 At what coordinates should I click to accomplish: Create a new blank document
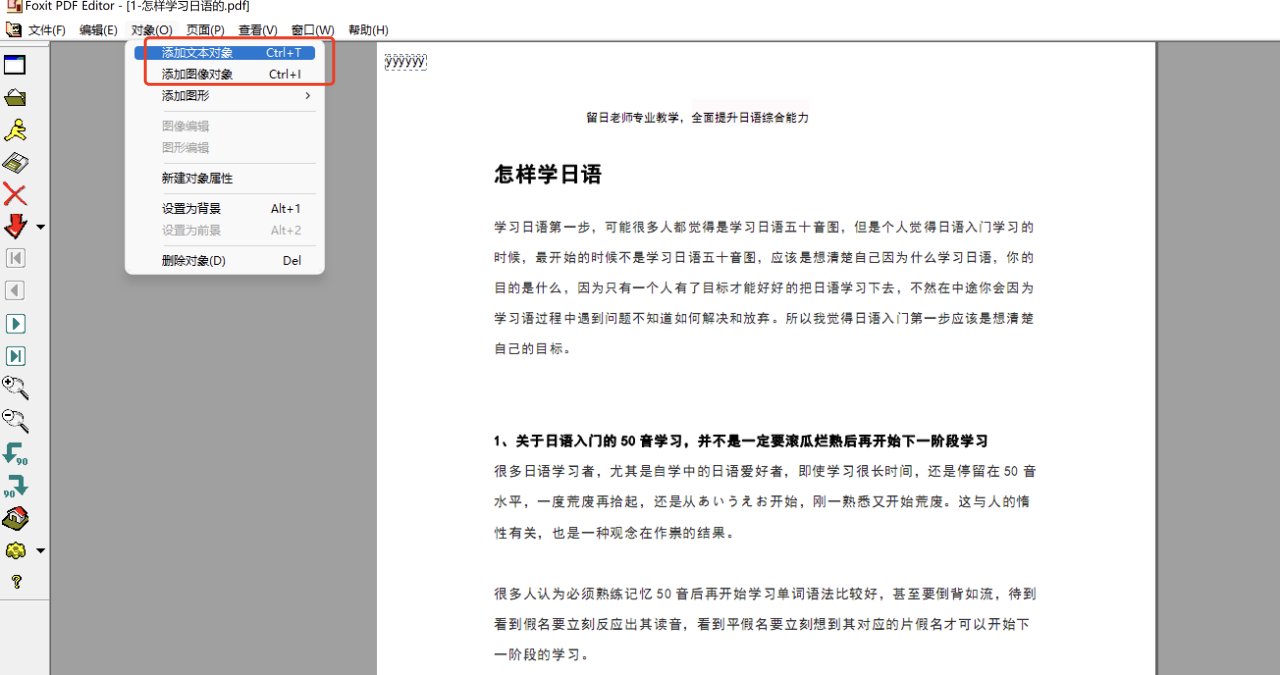click(14, 64)
